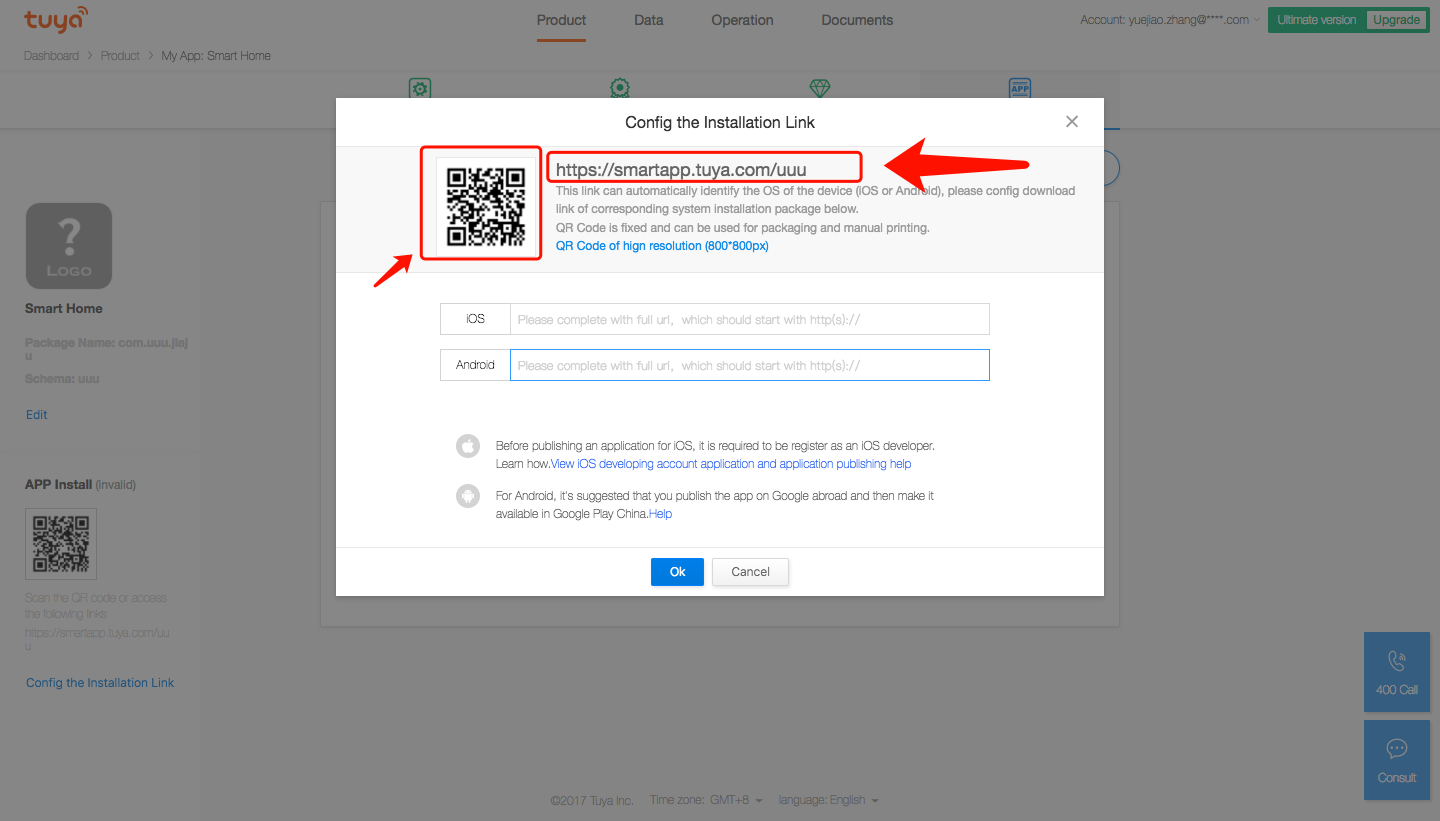Image resolution: width=1440 pixels, height=821 pixels.
Task: Open the Documents tab
Action: coord(857,20)
